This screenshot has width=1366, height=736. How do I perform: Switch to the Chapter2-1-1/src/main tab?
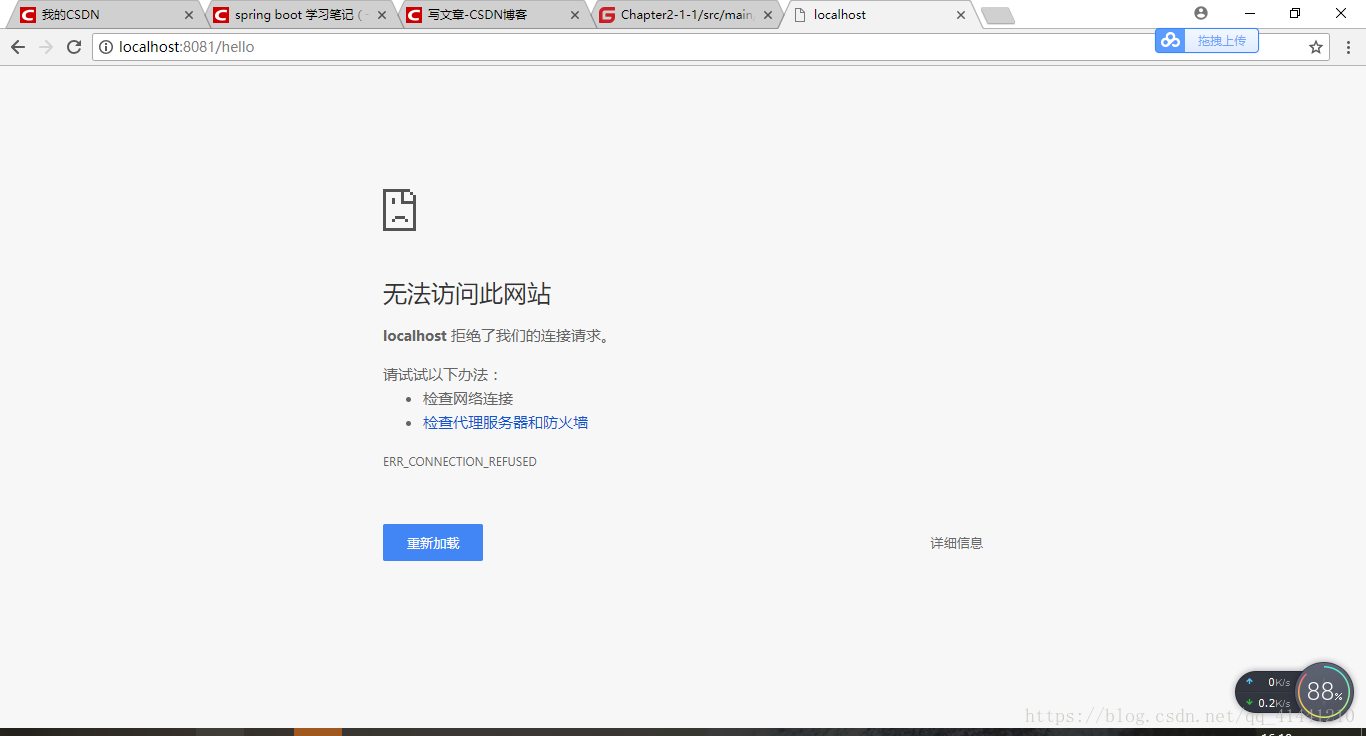(x=687, y=15)
